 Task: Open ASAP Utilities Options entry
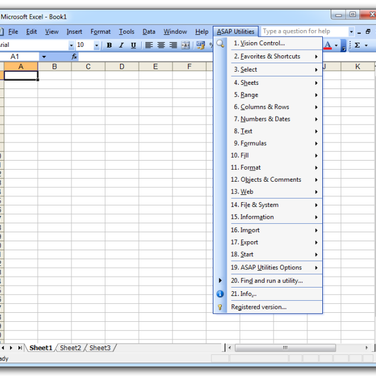(x=274, y=268)
